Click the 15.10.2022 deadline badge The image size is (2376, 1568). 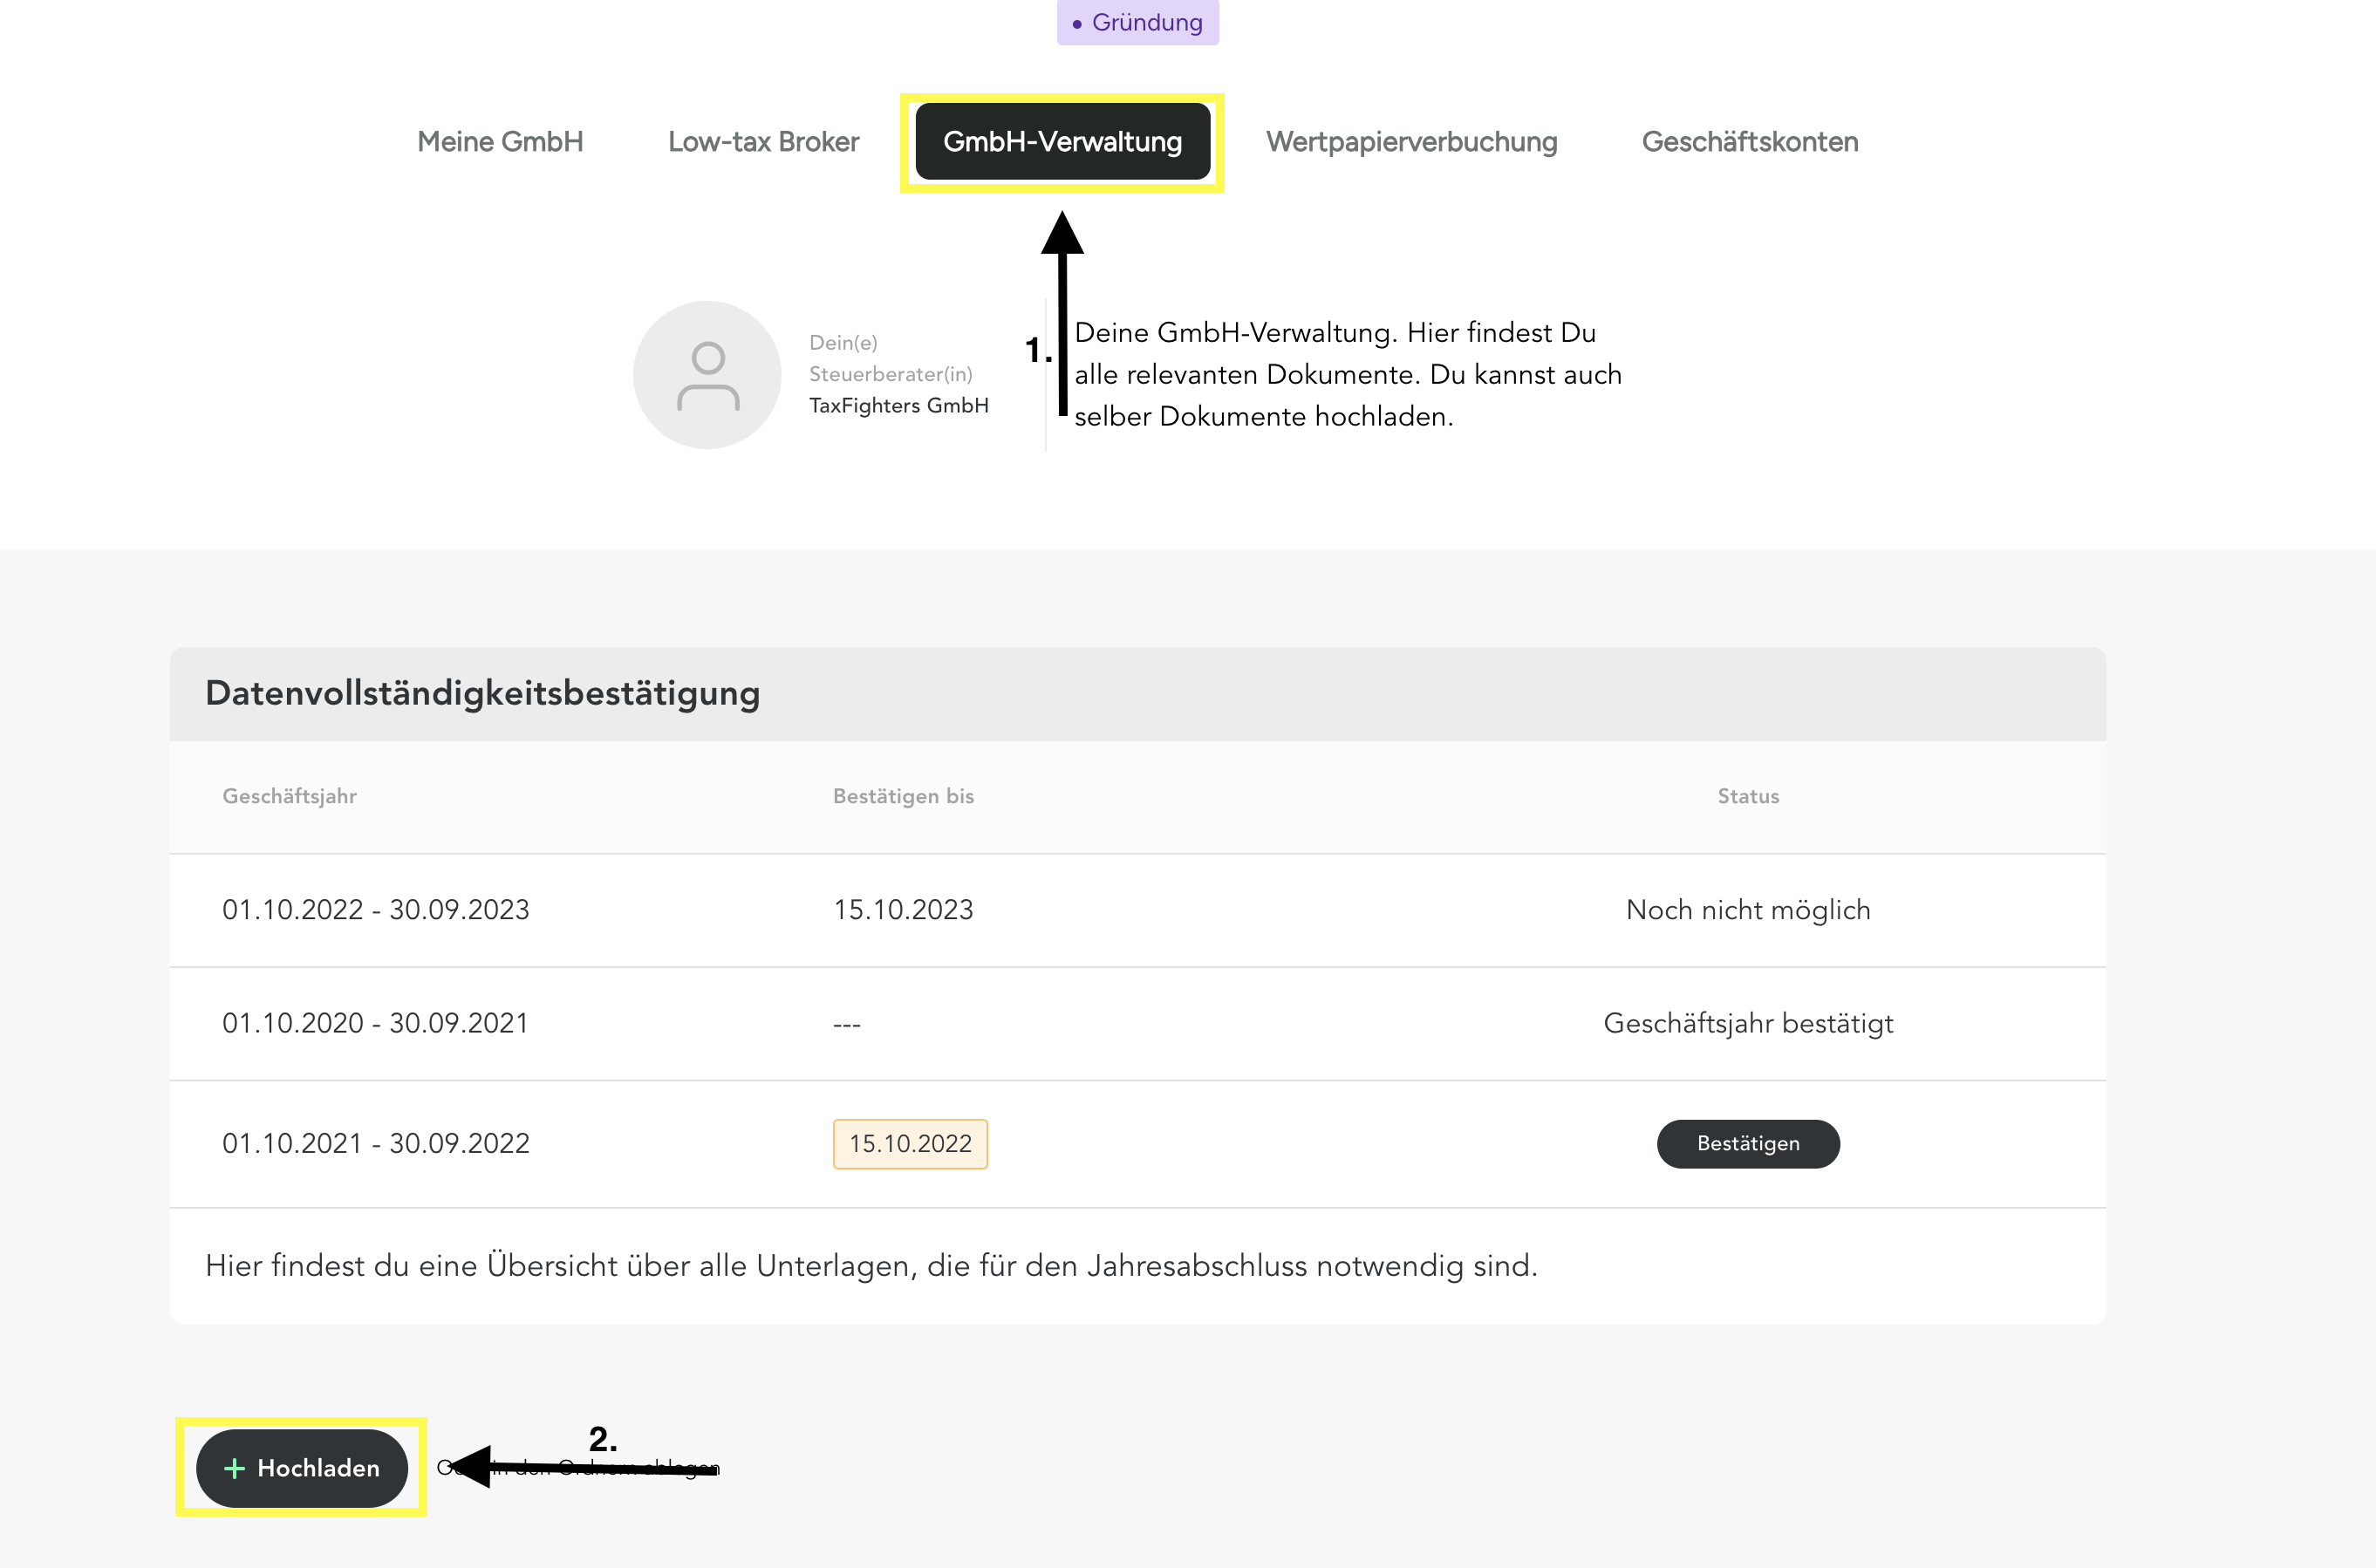(x=909, y=1143)
